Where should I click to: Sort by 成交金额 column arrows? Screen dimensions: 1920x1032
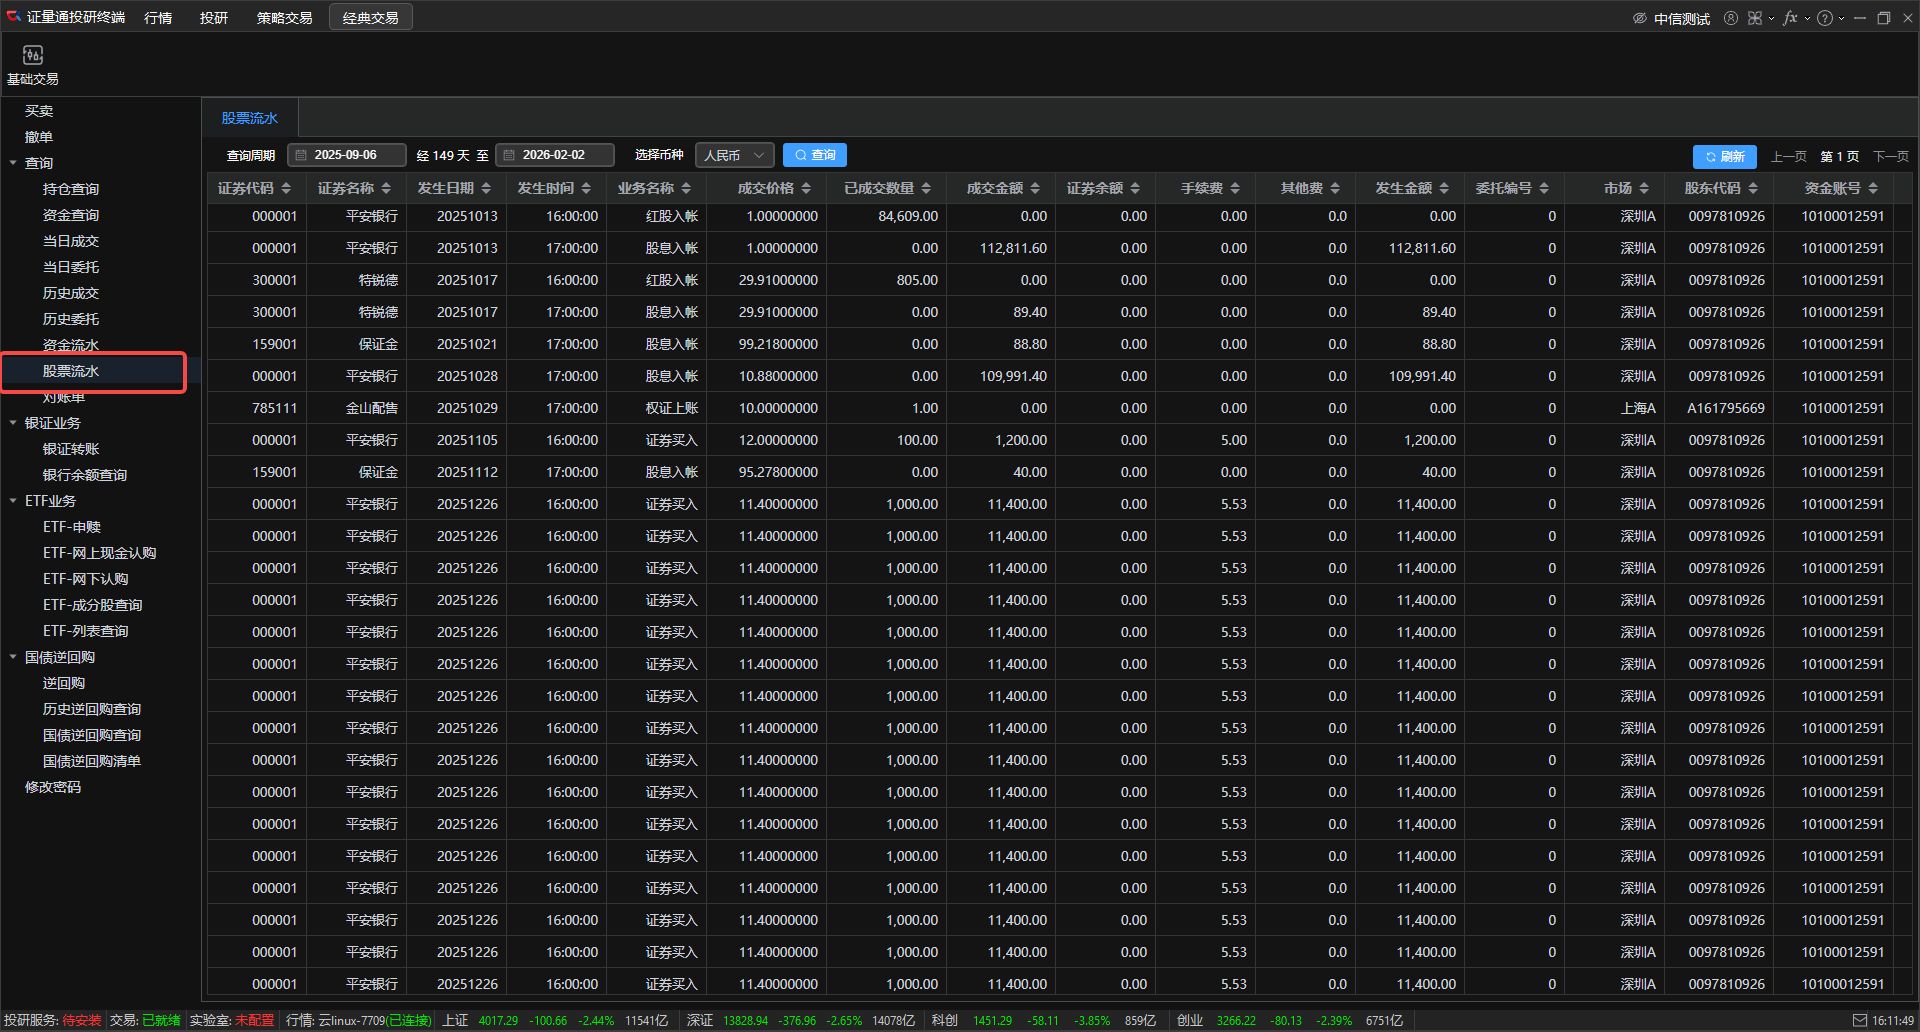1035,188
